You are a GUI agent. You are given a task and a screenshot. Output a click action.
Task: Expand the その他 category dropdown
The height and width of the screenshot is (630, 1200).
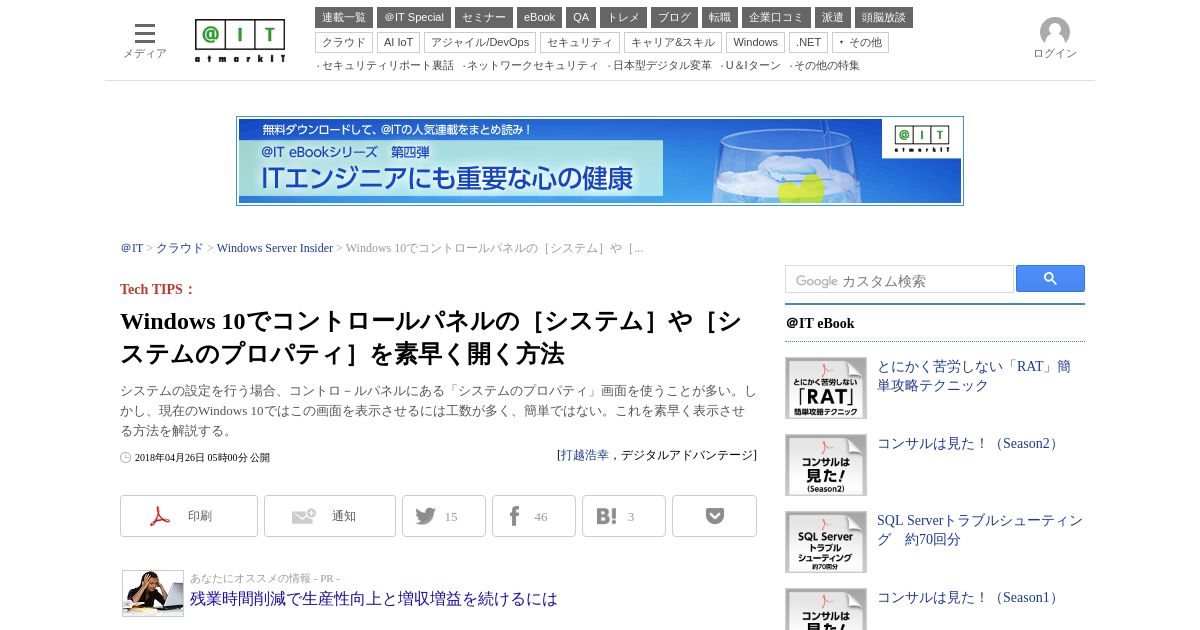860,42
